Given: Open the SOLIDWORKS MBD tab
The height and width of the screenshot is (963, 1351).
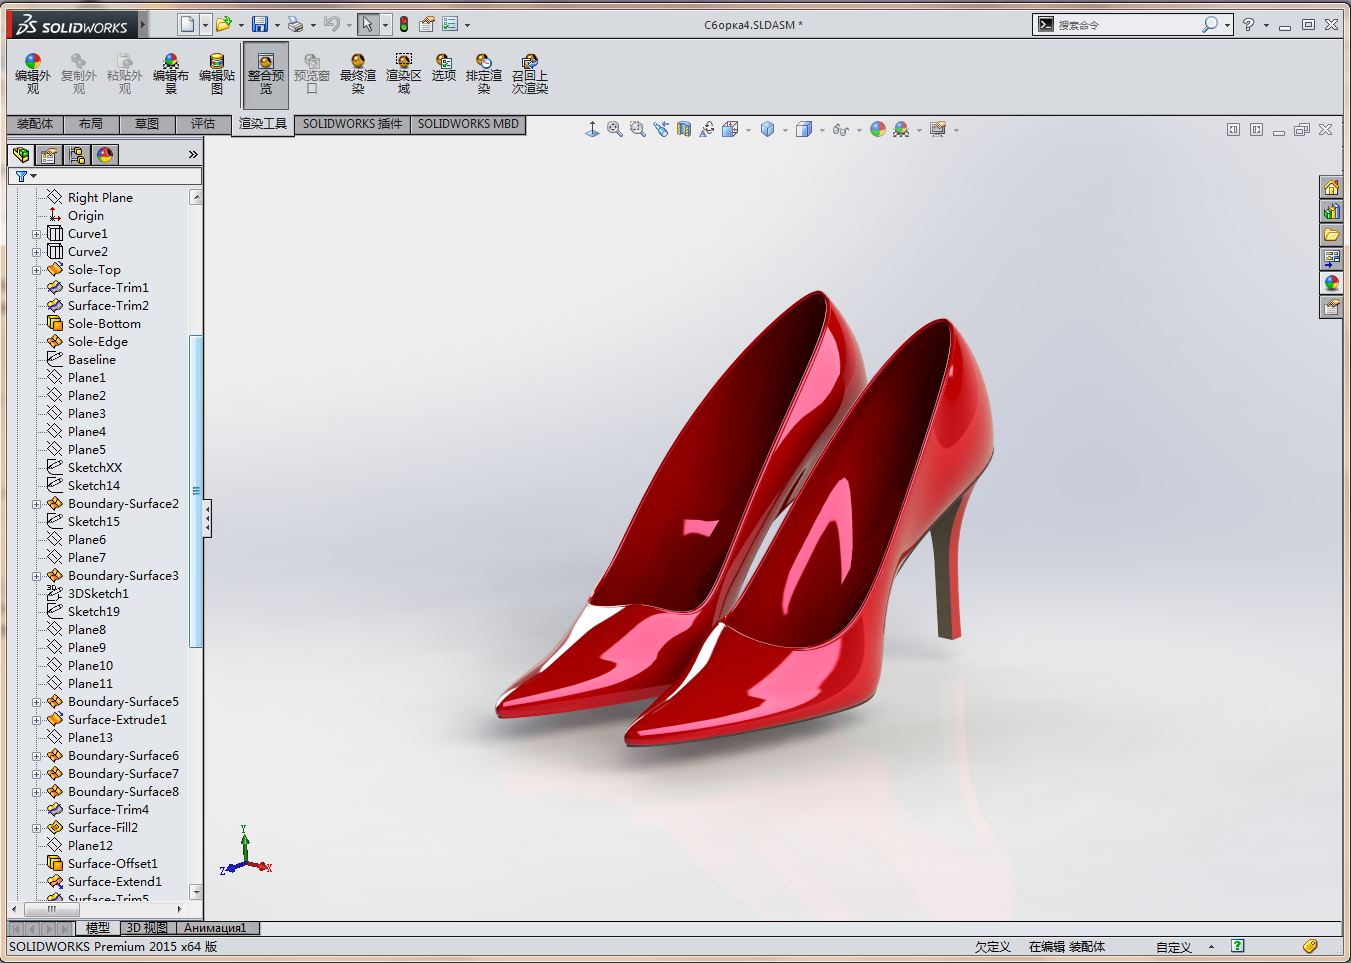Looking at the screenshot, I should [x=468, y=124].
